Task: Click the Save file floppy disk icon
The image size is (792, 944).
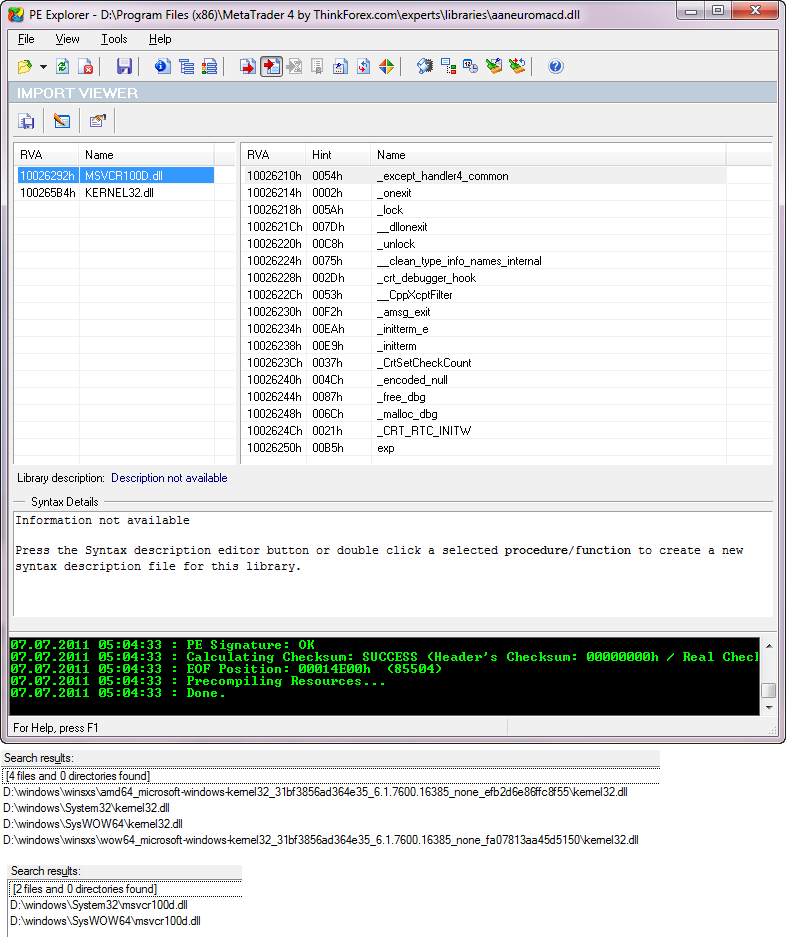Action: click(124, 67)
